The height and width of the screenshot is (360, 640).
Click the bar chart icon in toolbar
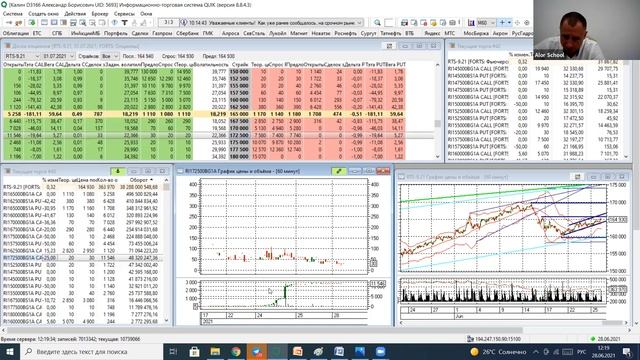[471, 23]
